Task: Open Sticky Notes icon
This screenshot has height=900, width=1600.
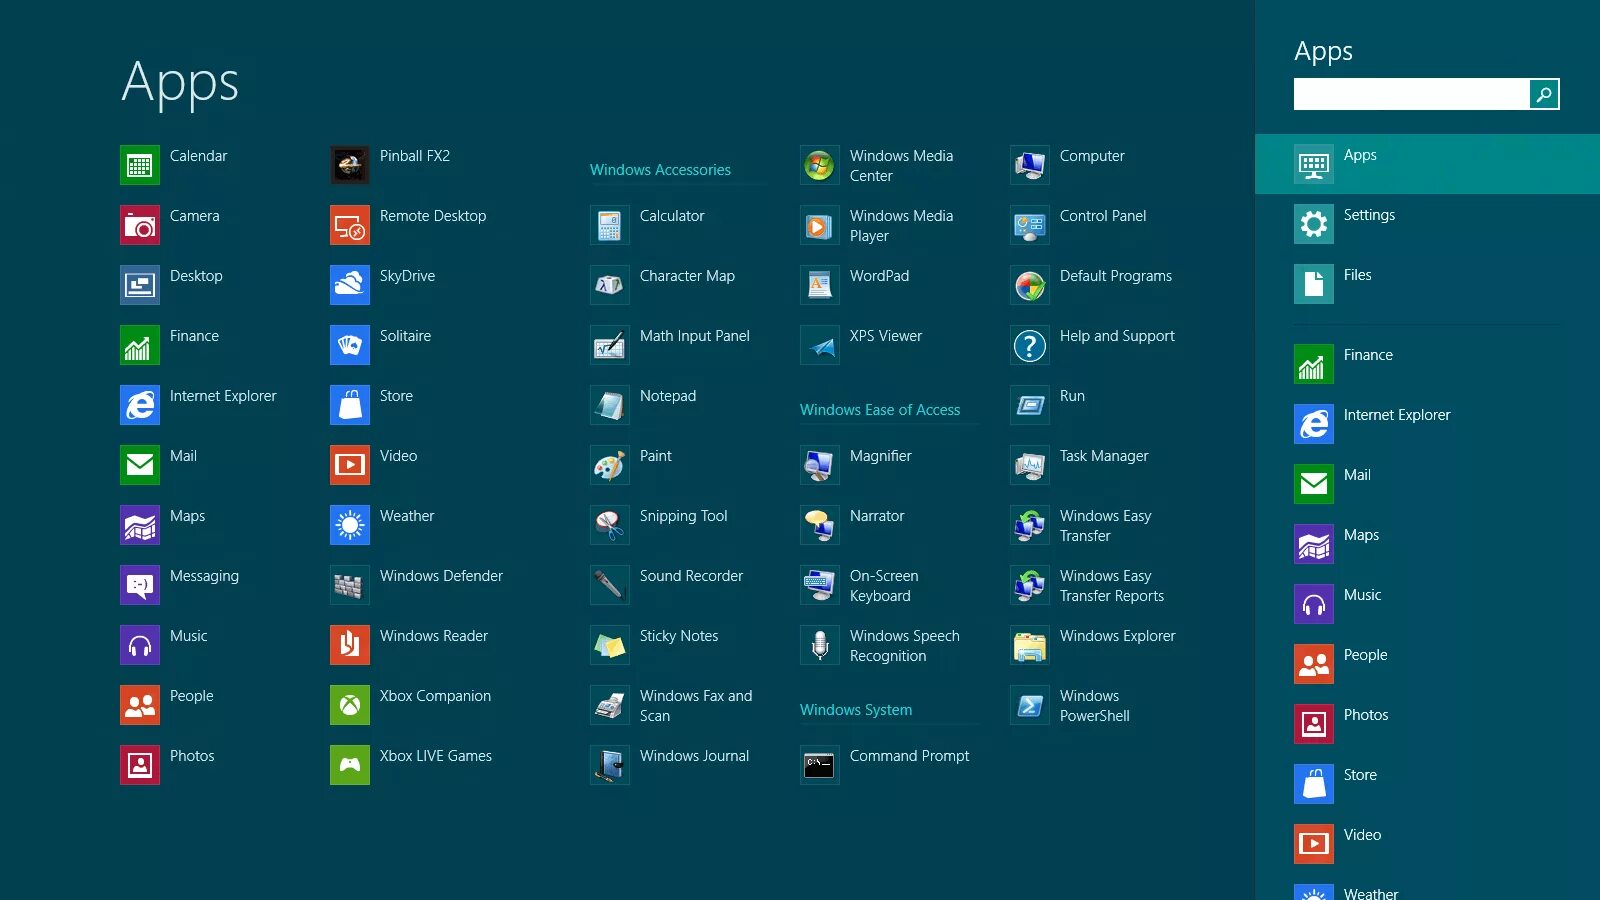Action: click(610, 645)
